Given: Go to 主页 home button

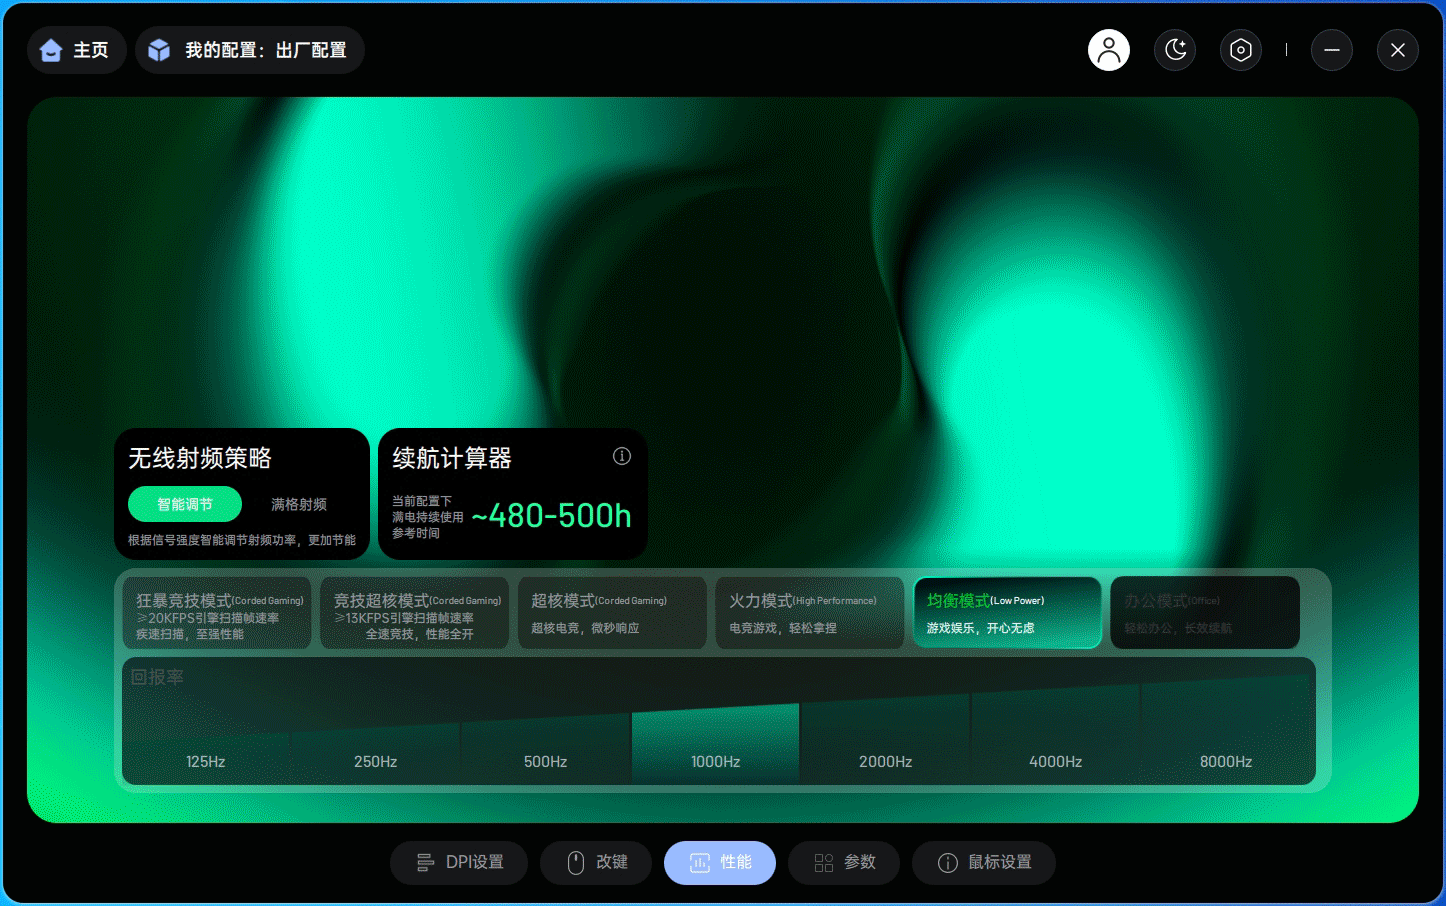Looking at the screenshot, I should coord(76,50).
